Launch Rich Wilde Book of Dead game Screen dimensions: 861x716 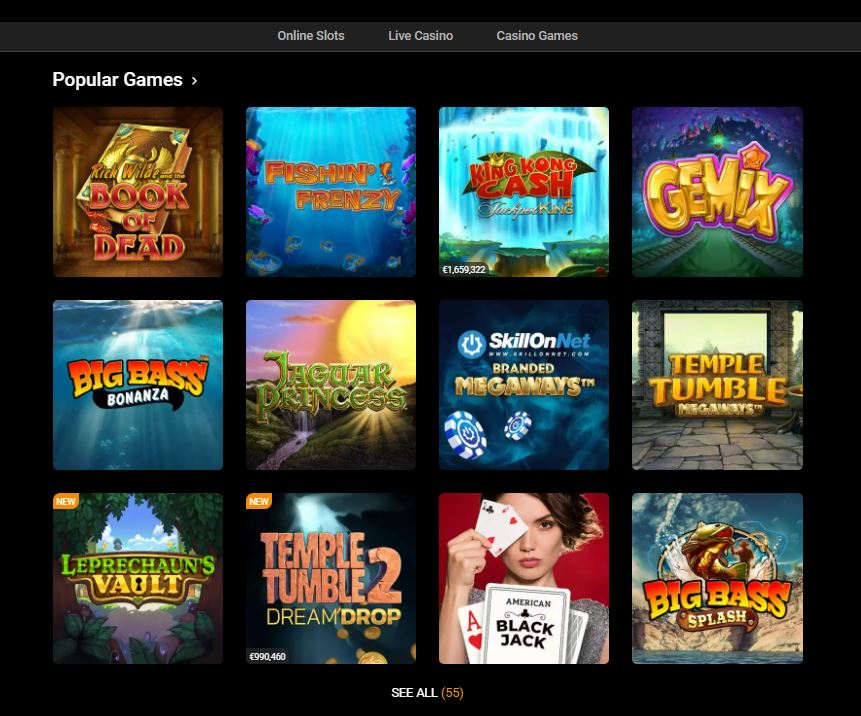tap(138, 192)
